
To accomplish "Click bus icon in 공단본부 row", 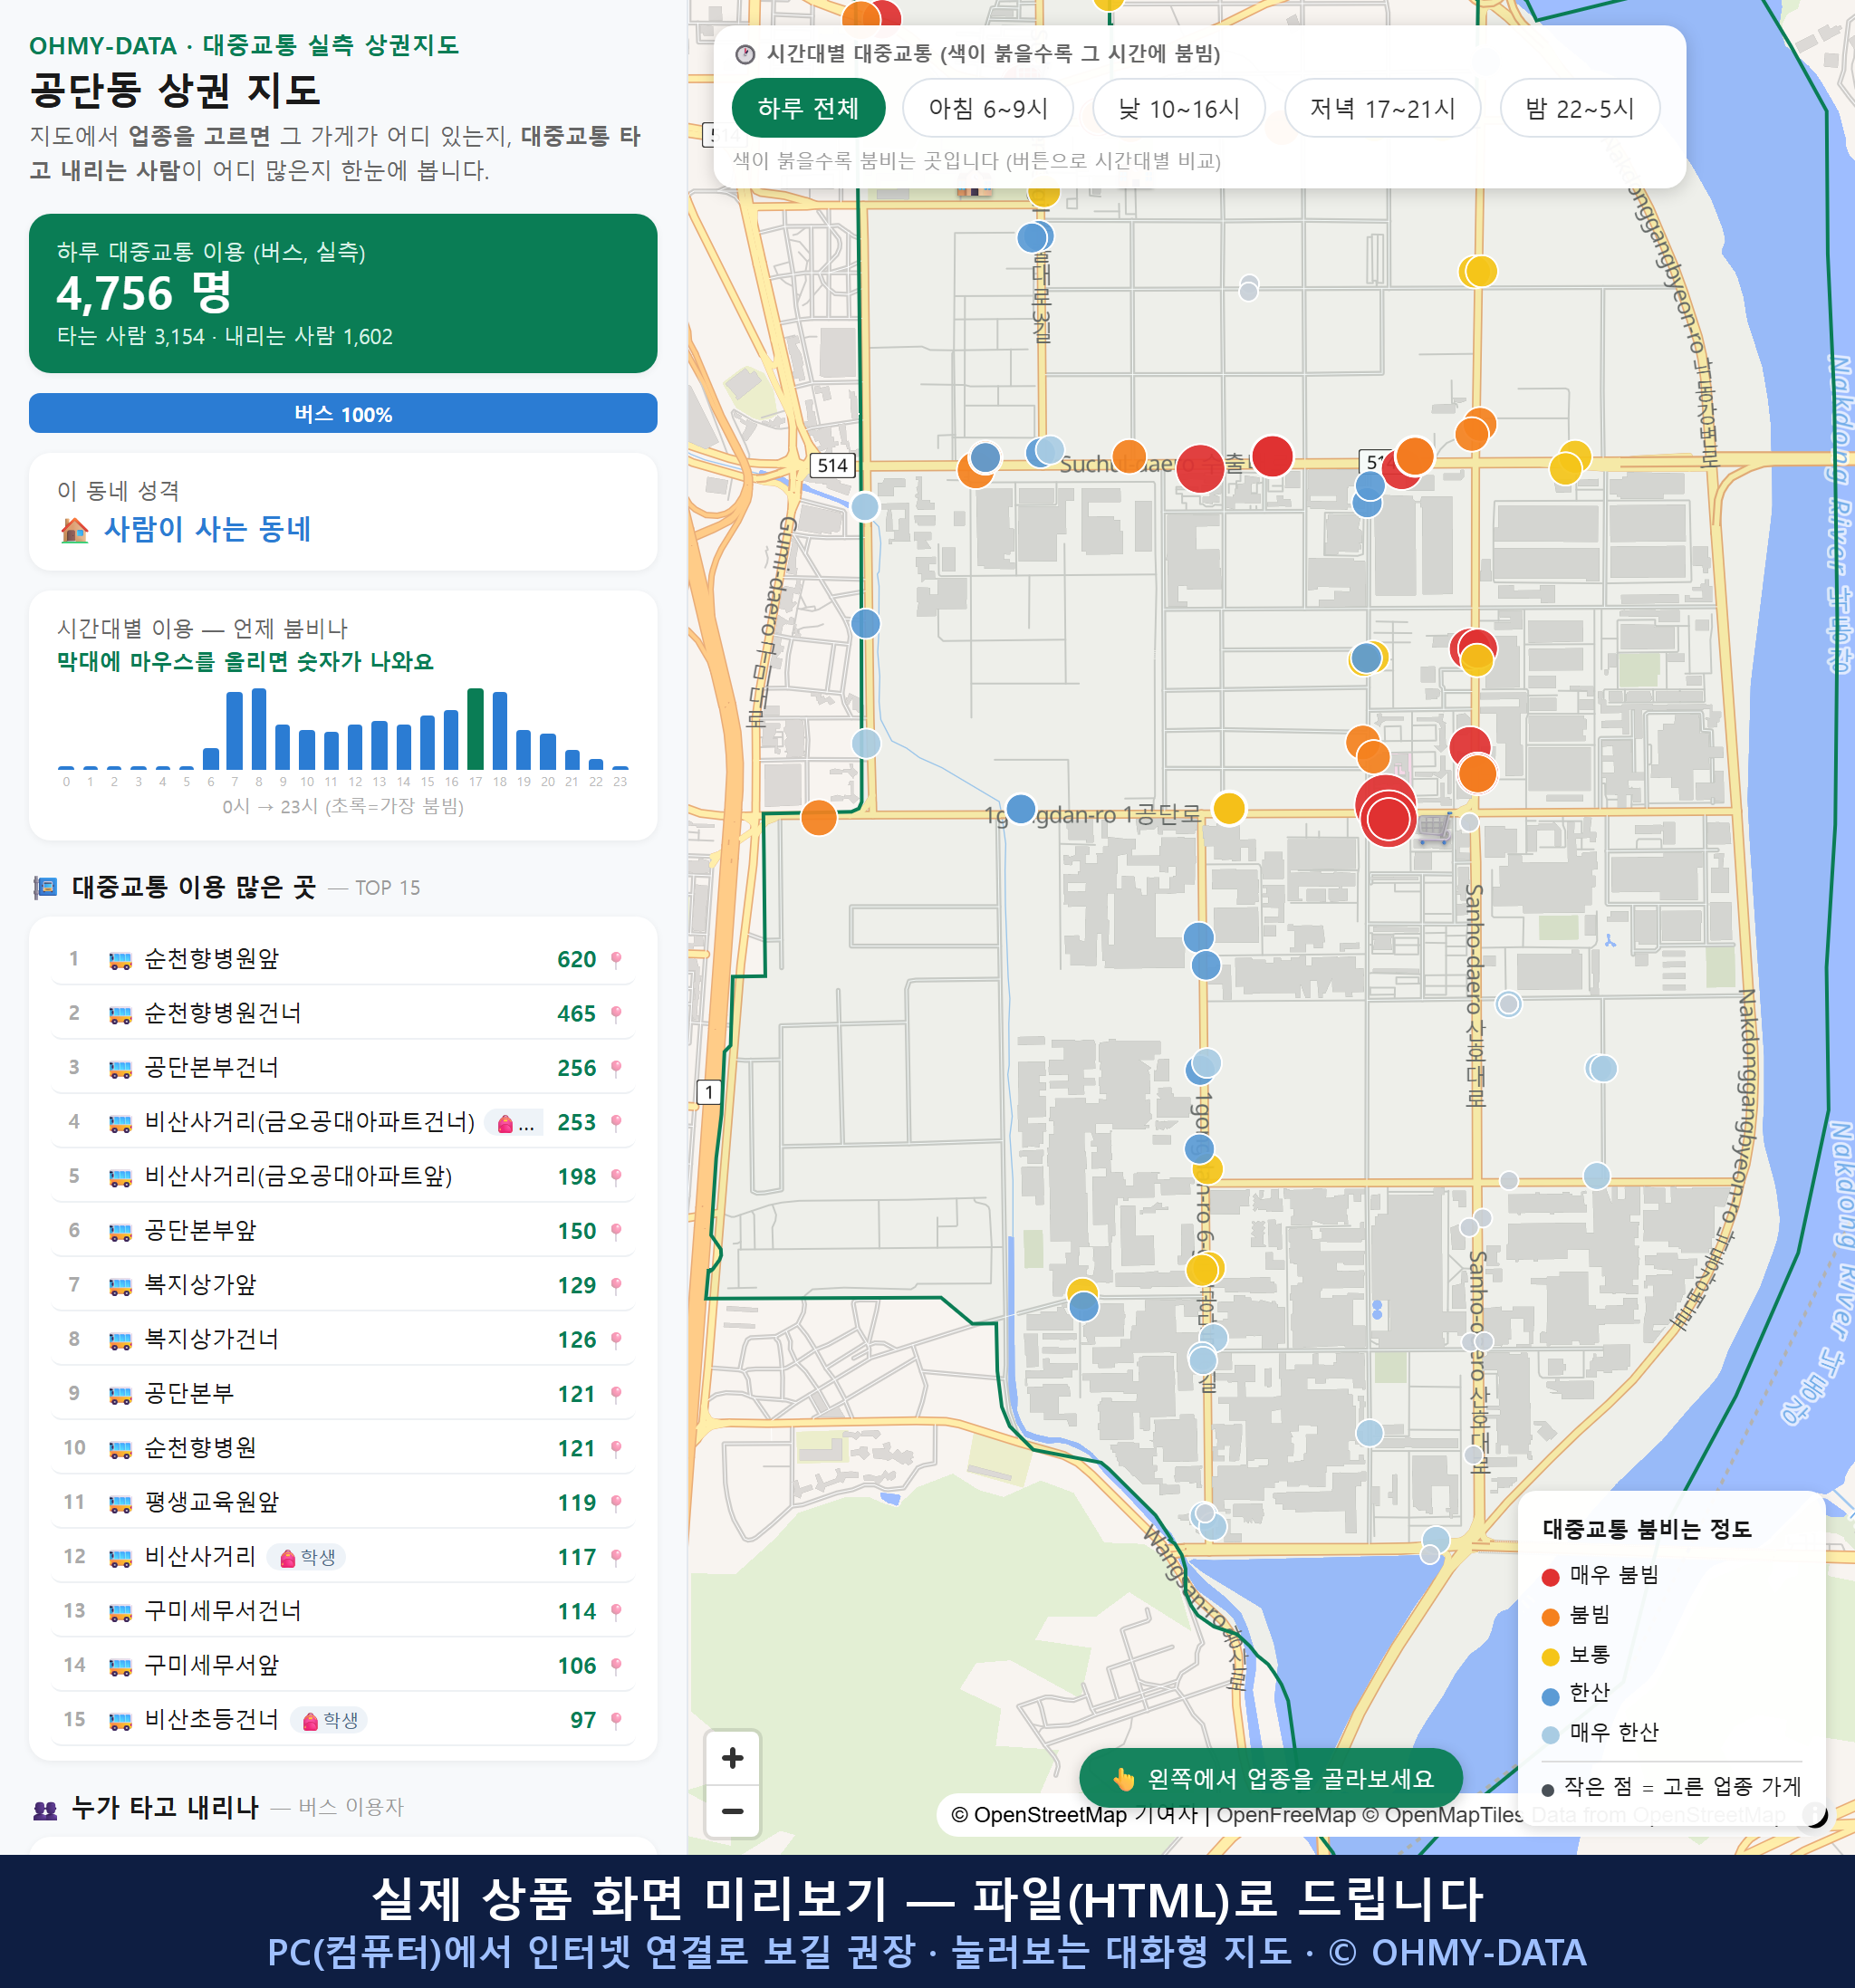I will point(120,1394).
